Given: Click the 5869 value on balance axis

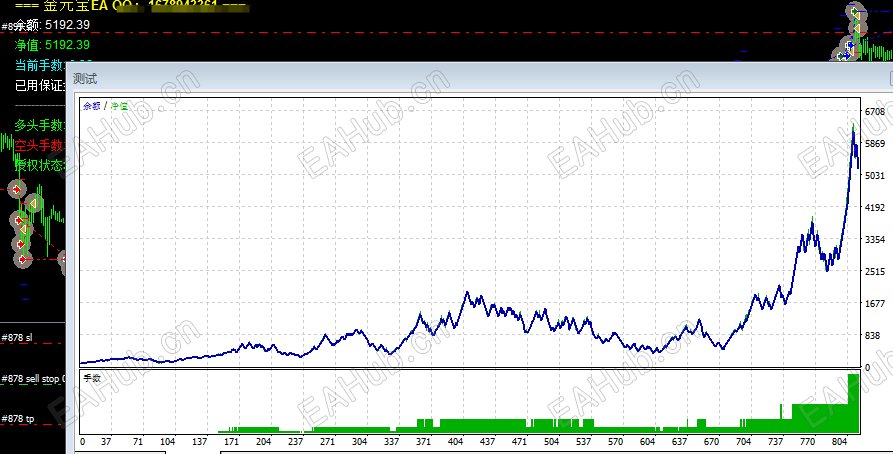Looking at the screenshot, I should tap(875, 144).
